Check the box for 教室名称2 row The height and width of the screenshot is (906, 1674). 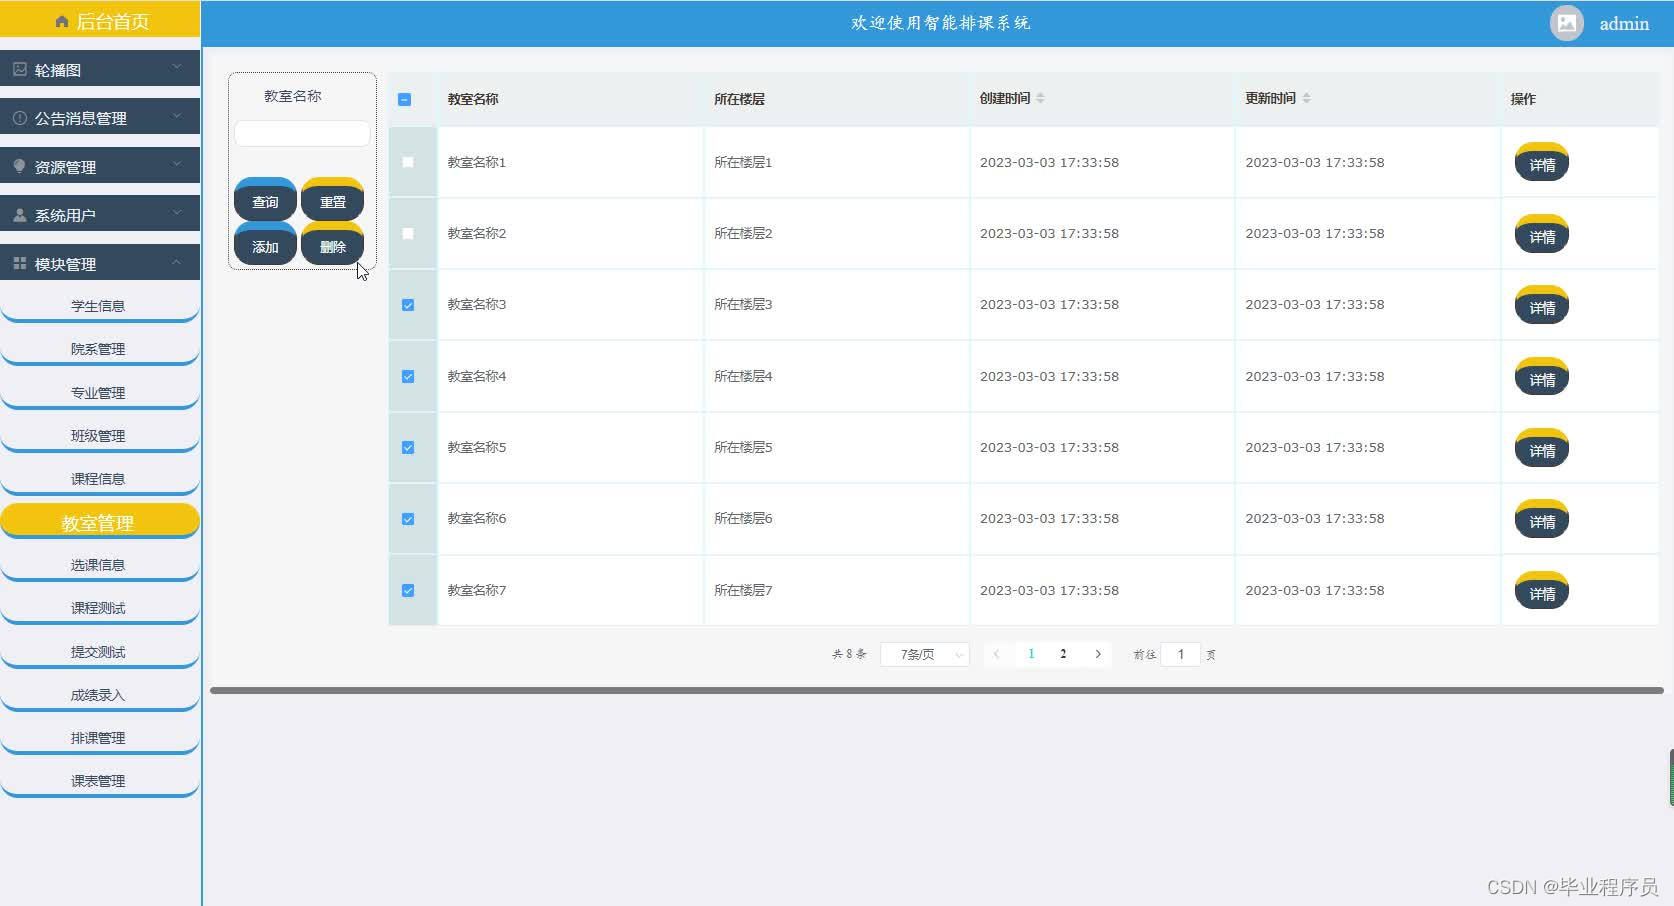point(408,233)
